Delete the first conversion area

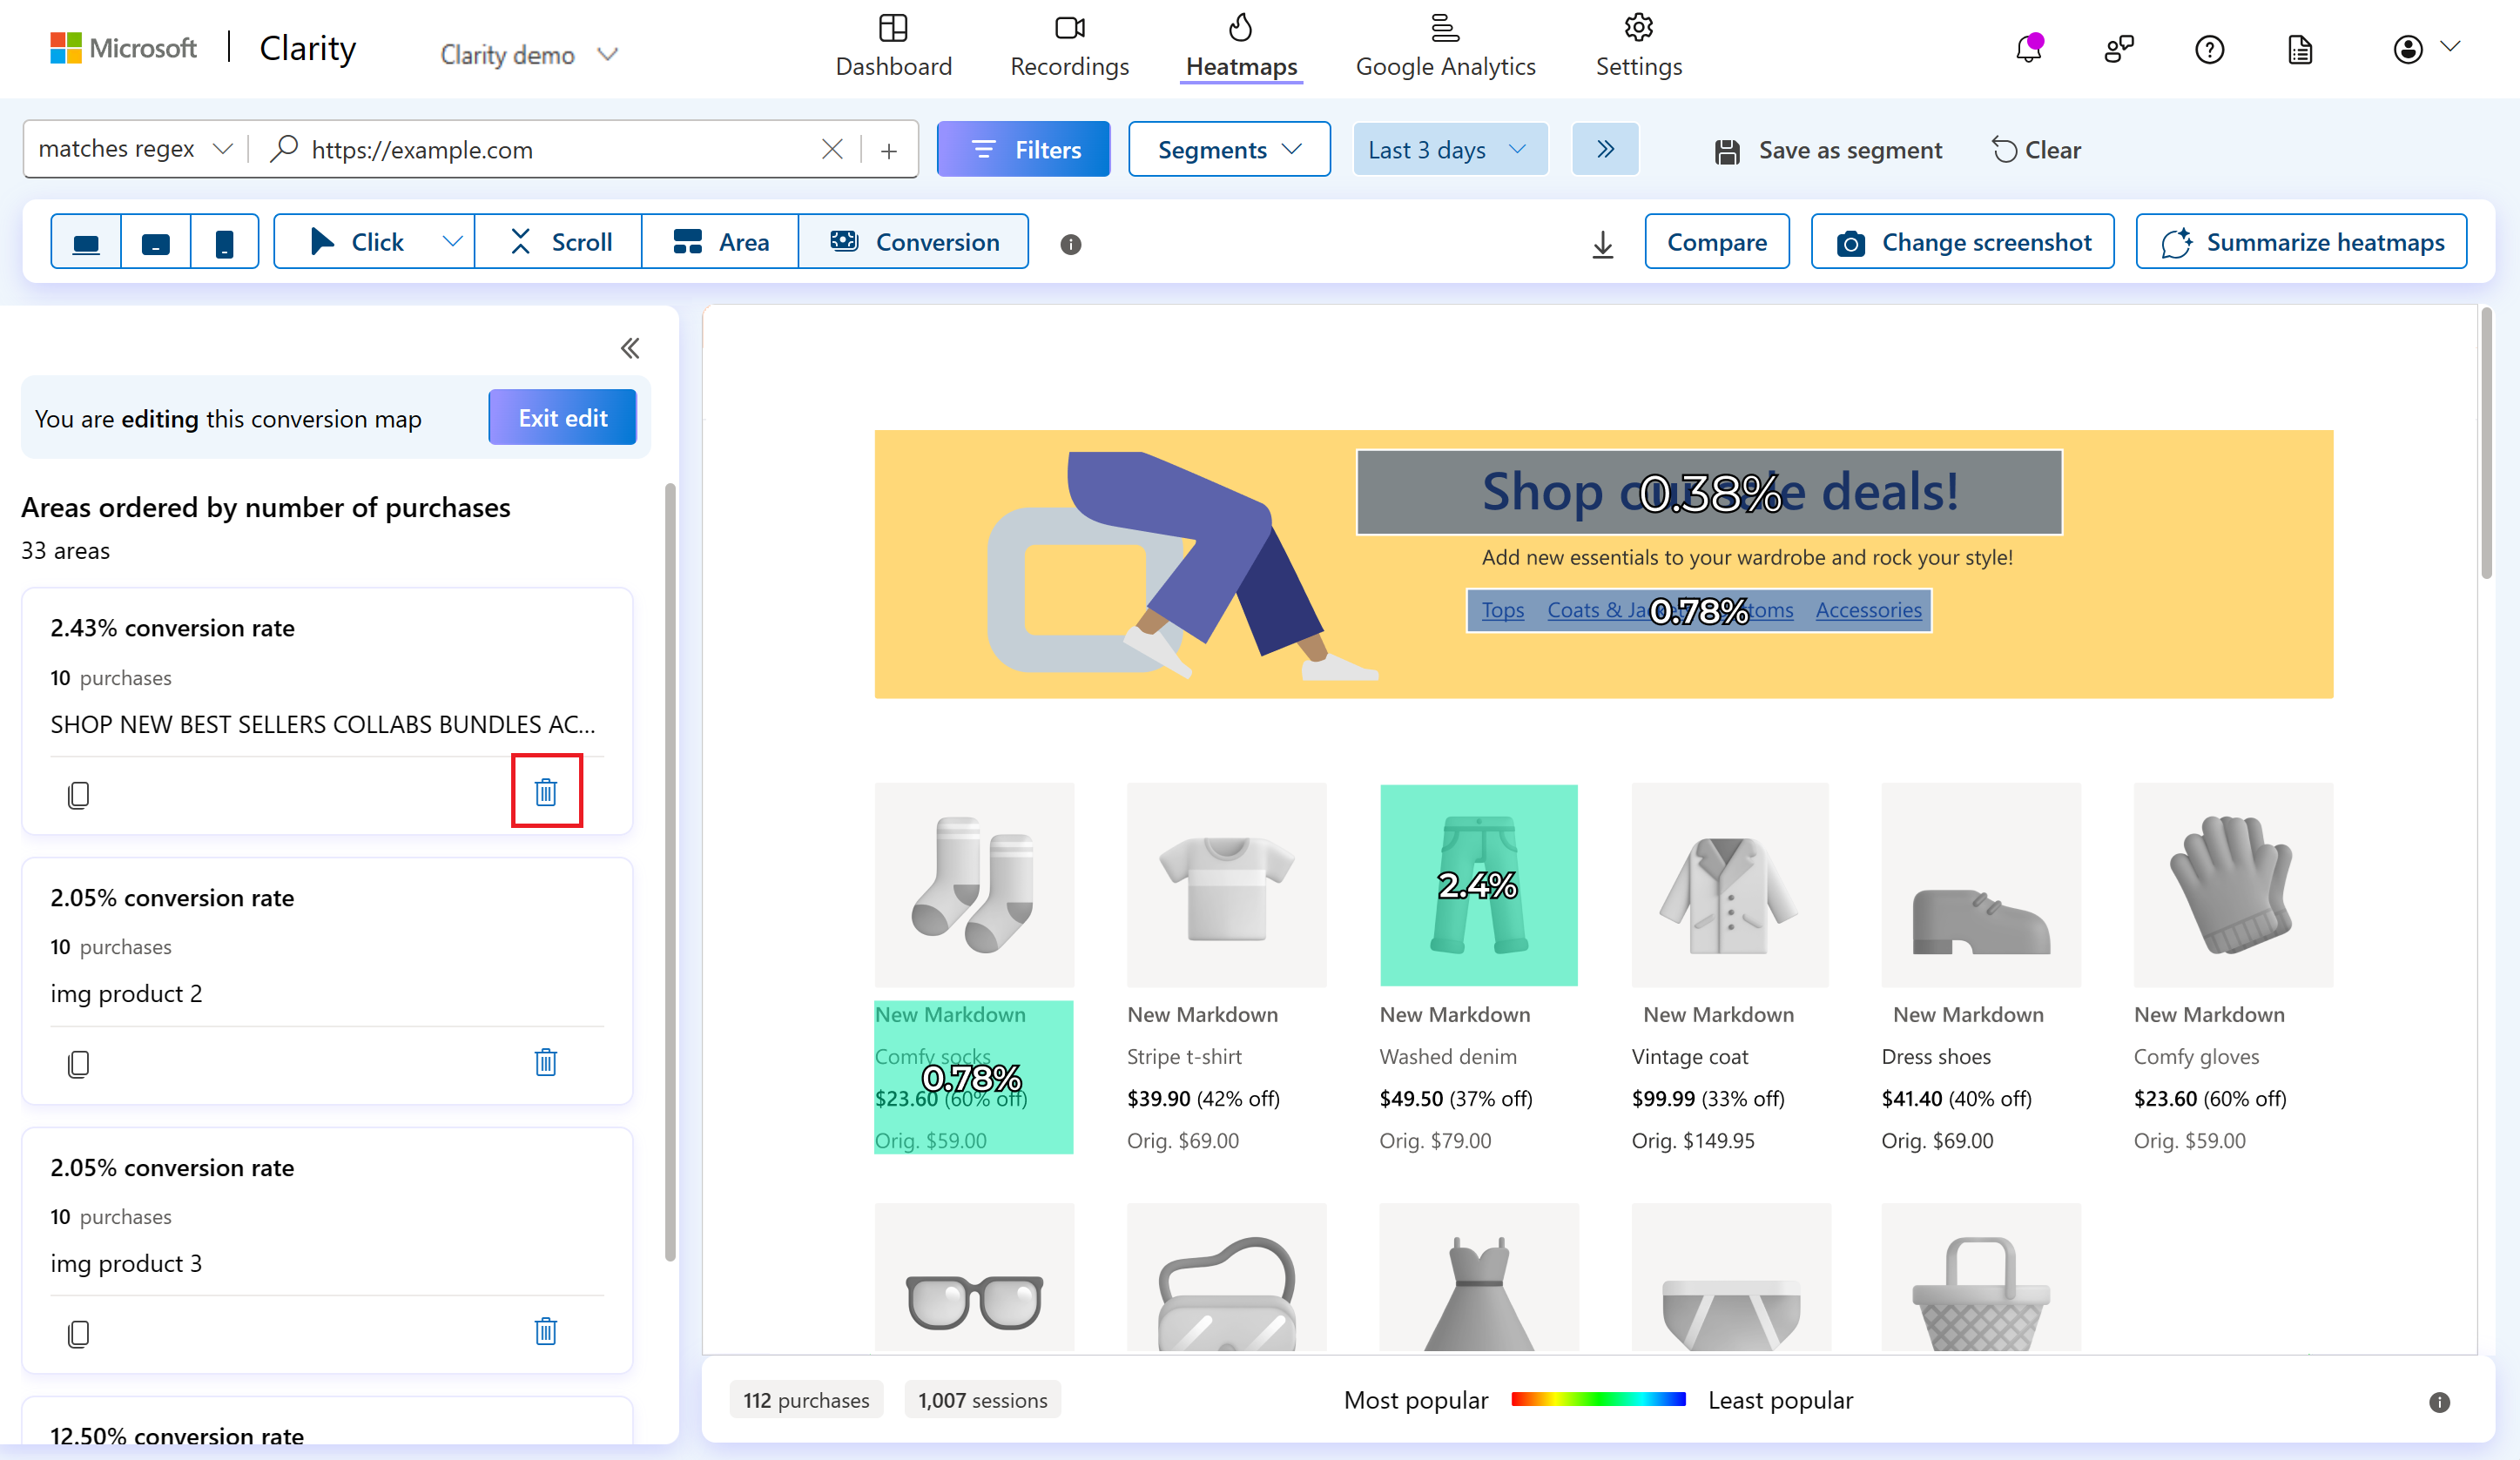(544, 792)
